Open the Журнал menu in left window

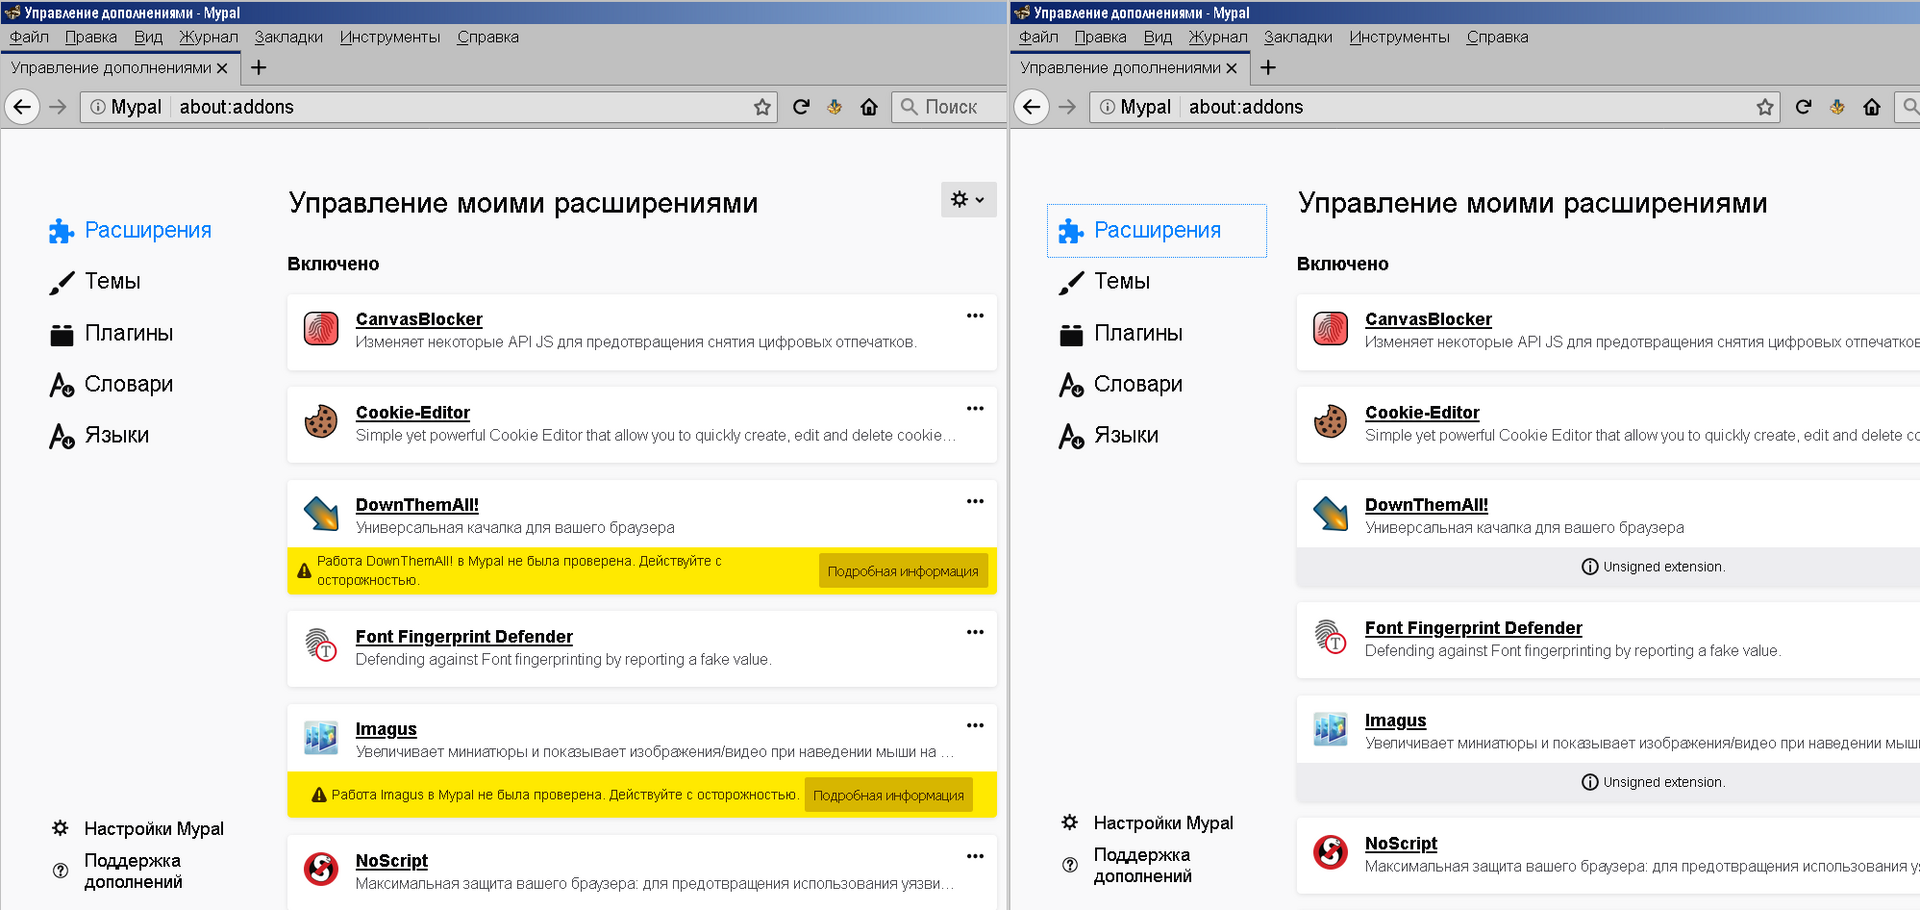tap(208, 37)
